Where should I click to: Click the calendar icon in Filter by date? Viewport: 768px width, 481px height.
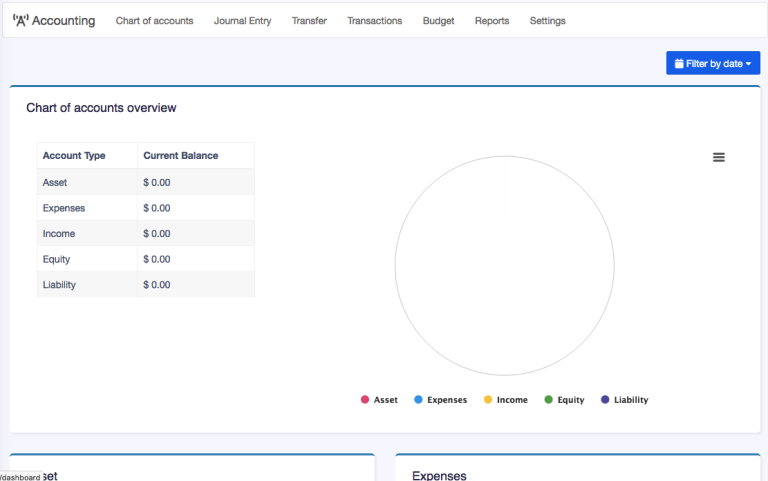coord(679,63)
